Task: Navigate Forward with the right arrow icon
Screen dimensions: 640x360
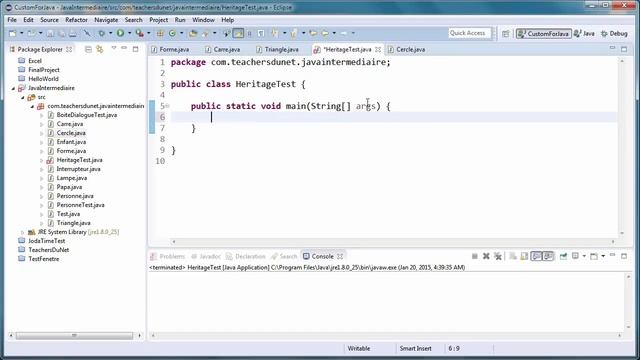Action: coord(344,33)
